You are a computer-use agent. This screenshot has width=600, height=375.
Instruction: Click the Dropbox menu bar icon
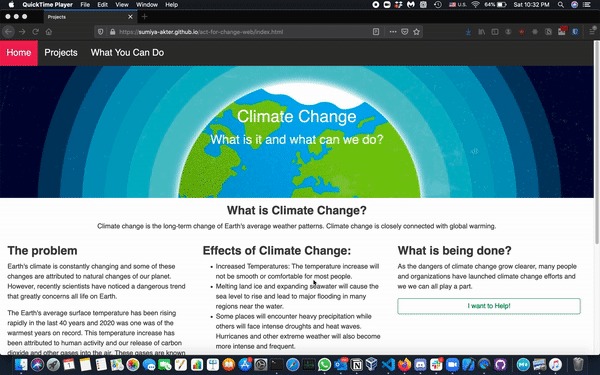pyautogui.click(x=399, y=5)
